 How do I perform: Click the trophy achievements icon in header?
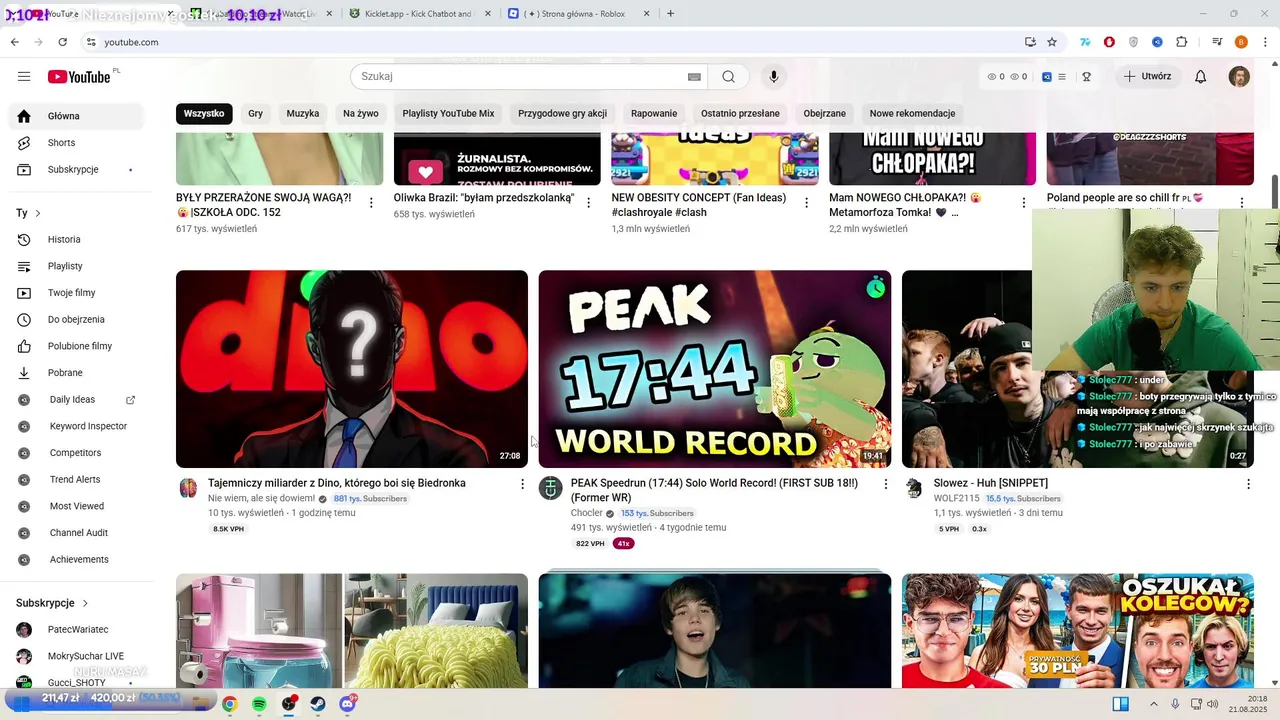[1086, 77]
